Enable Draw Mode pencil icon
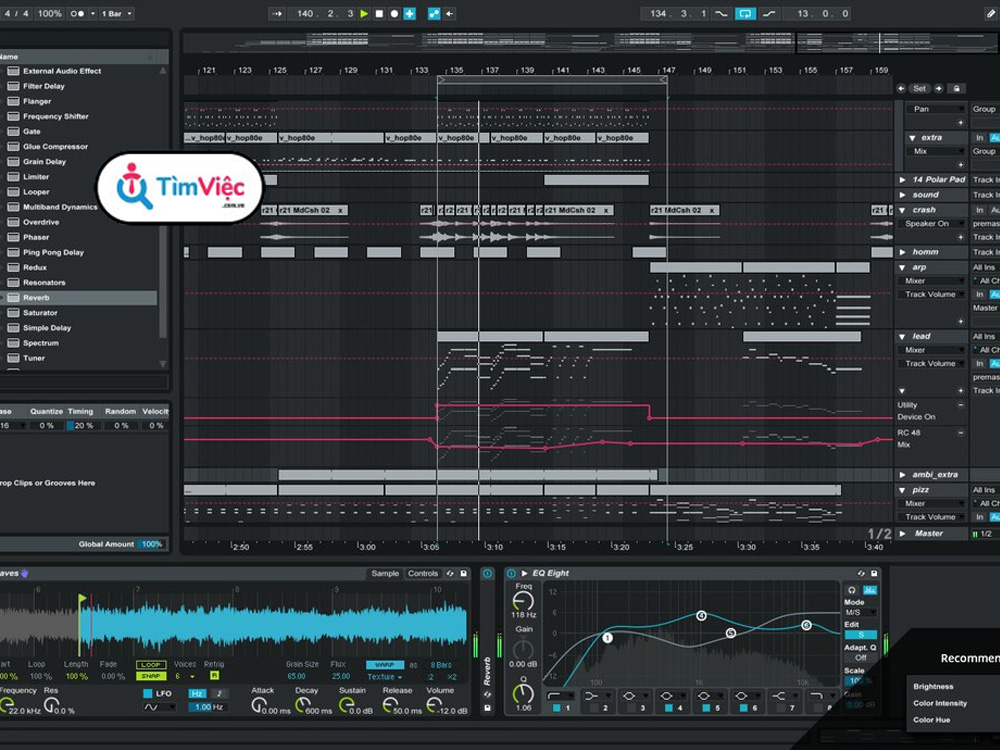Viewport: 1000px width, 750px height. coord(992,13)
